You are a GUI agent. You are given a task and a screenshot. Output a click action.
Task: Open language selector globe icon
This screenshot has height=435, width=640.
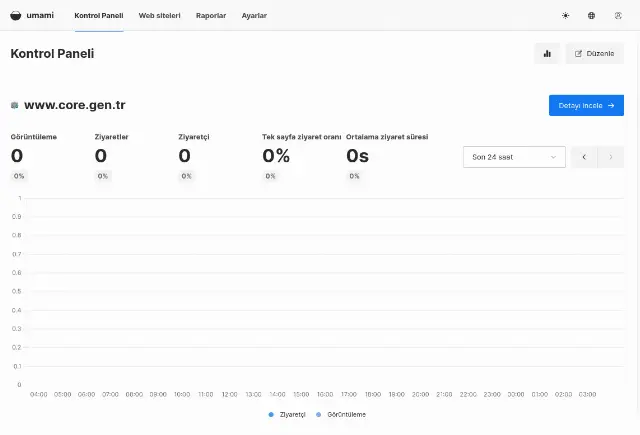click(591, 16)
